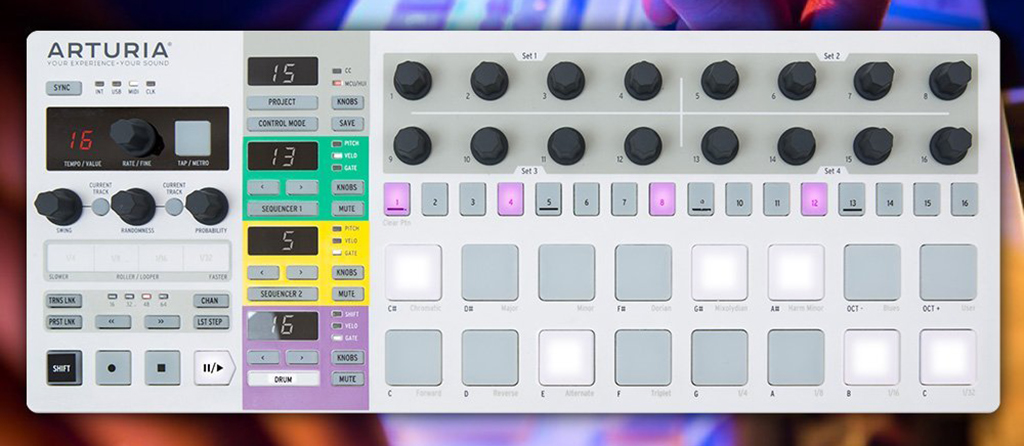Click the SAVE button
This screenshot has height=446, width=1024.
click(347, 123)
